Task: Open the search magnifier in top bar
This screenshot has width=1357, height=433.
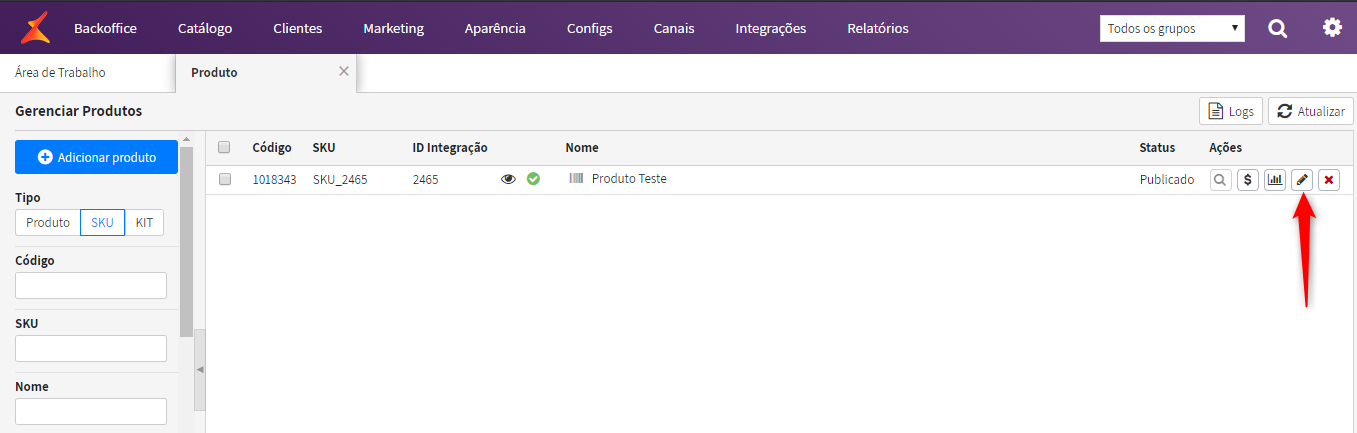Action: pos(1278,28)
